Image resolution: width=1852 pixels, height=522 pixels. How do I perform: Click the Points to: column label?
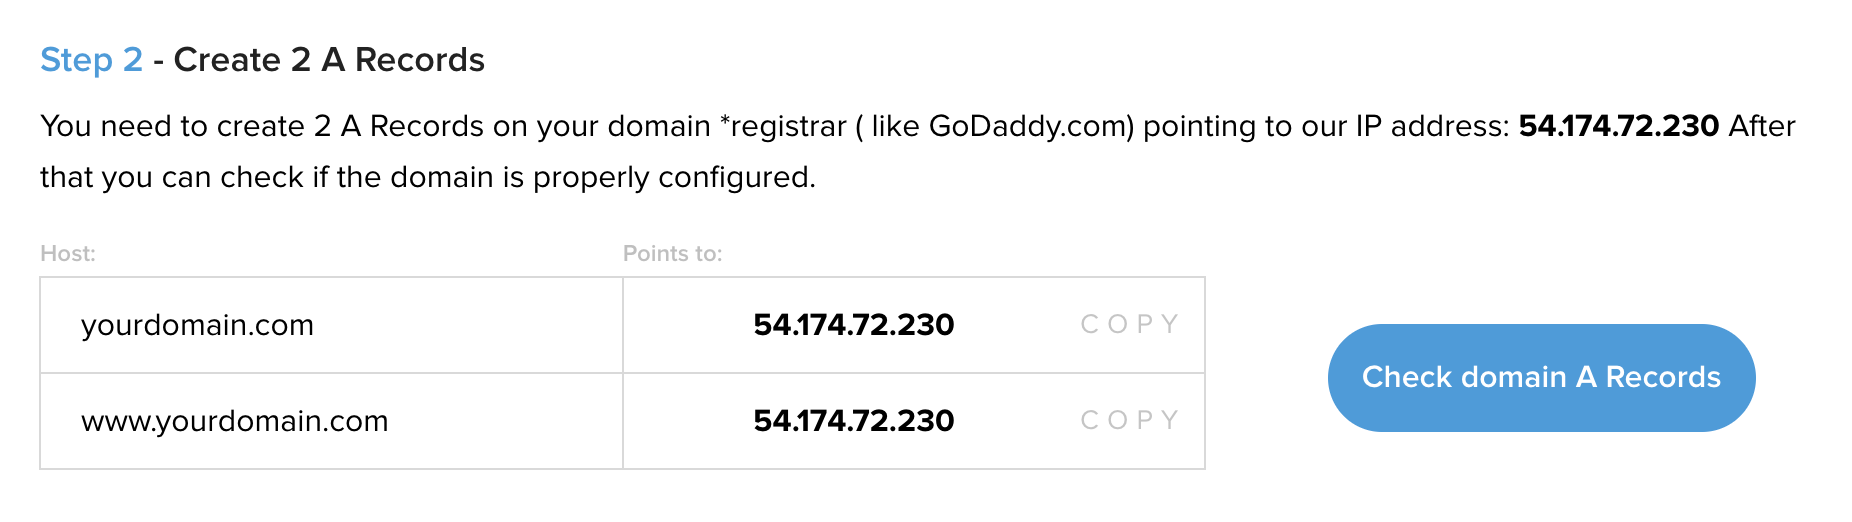(x=672, y=253)
